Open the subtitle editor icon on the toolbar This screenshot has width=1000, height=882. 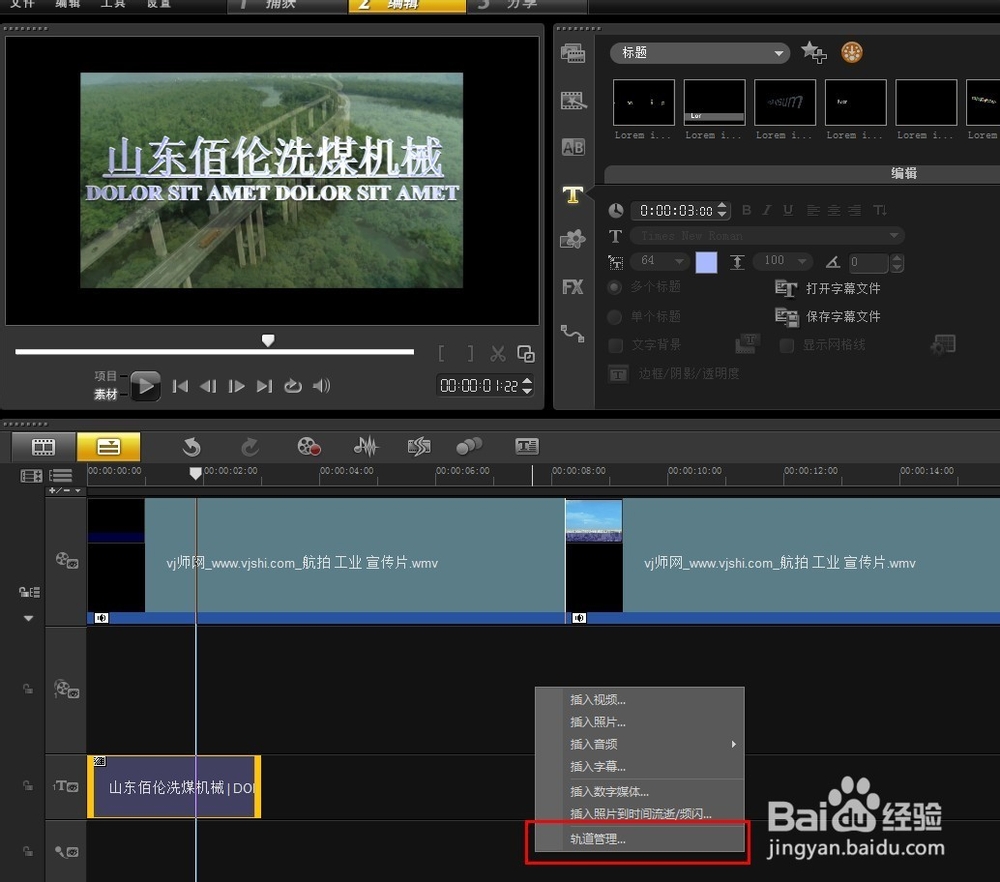(x=527, y=447)
